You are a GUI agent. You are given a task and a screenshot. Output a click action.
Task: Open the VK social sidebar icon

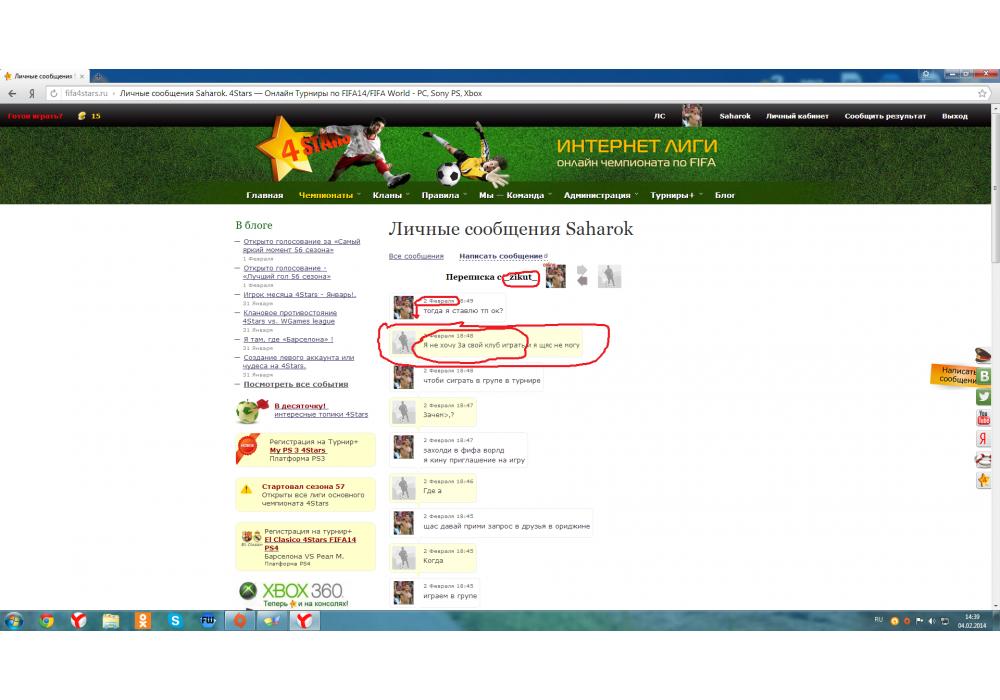984,376
